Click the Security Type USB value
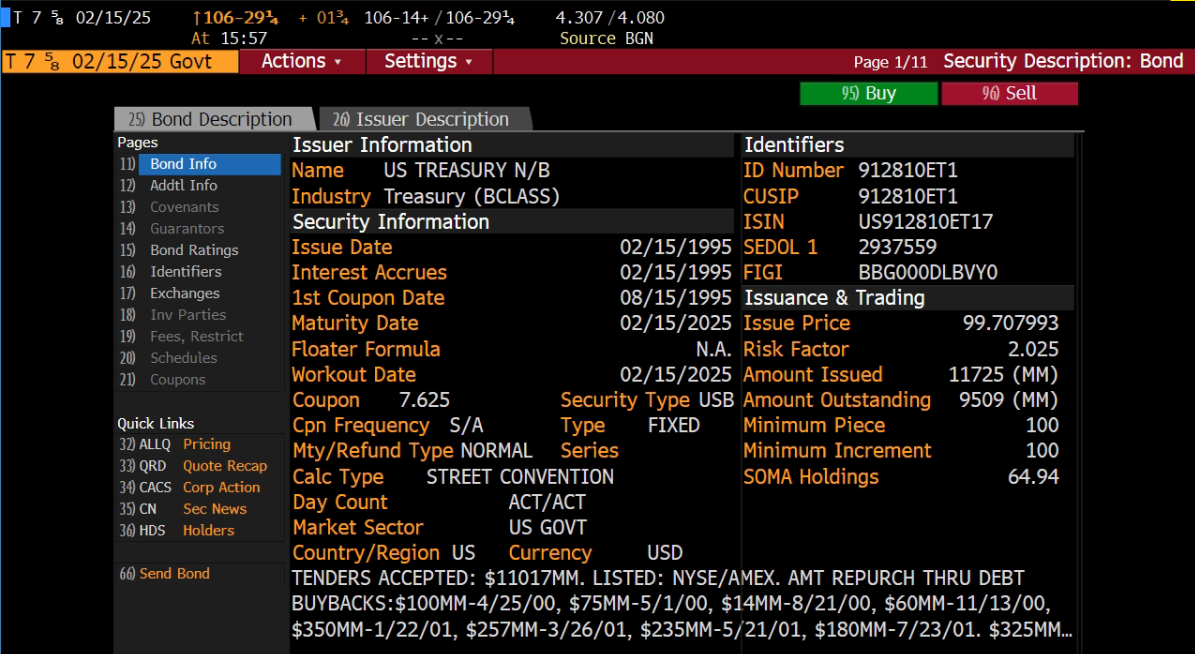This screenshot has height=654, width=1195. click(x=715, y=400)
